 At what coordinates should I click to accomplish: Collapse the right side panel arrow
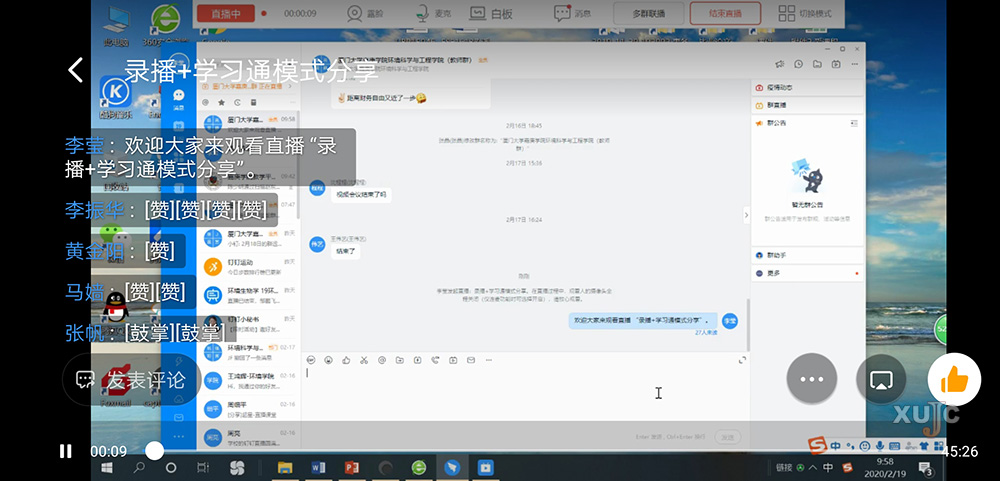tap(745, 214)
